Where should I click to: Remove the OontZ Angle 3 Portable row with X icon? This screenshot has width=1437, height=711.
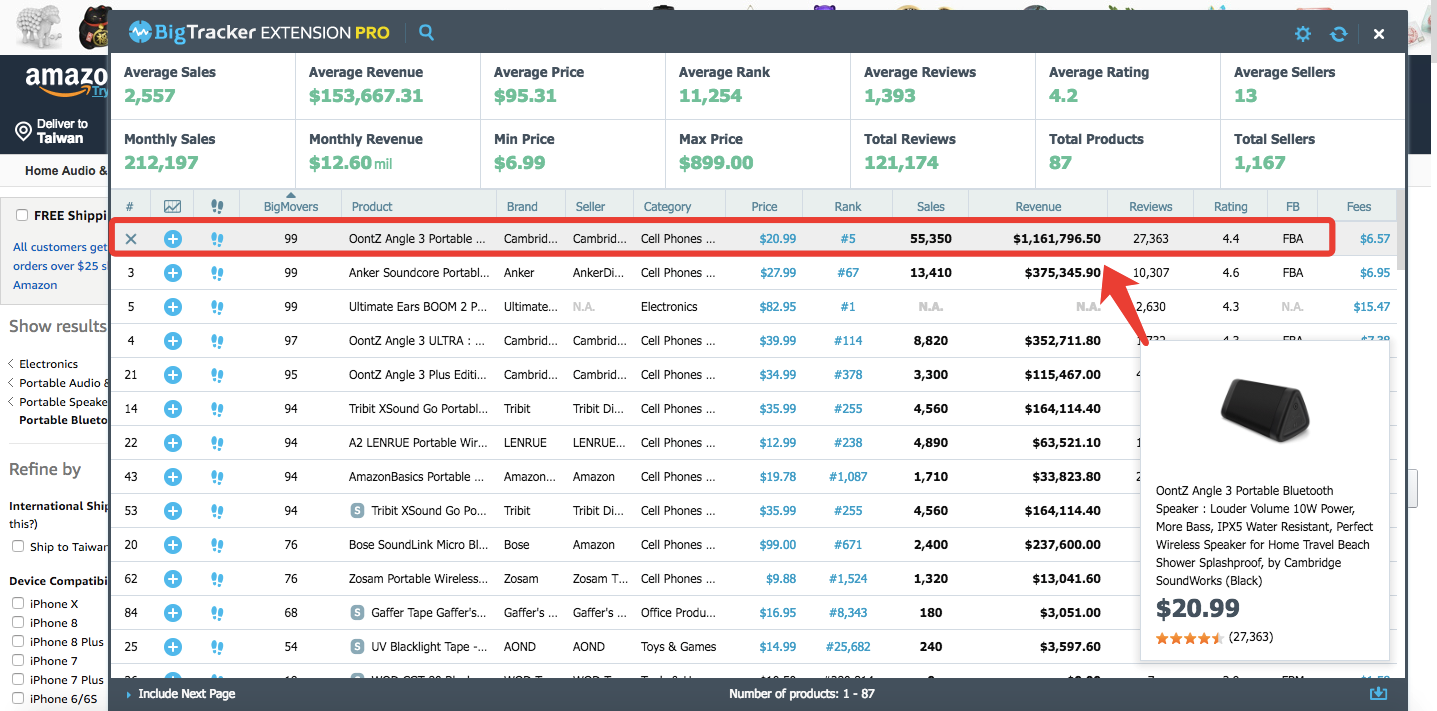click(131, 239)
